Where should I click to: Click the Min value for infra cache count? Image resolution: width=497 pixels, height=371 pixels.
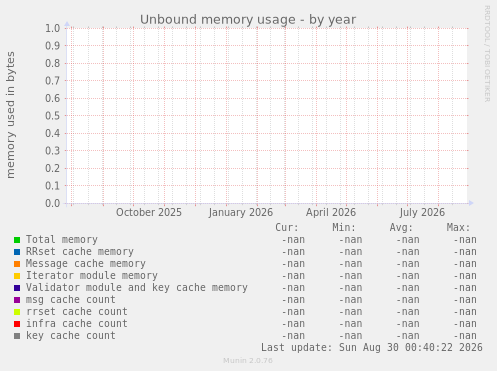(351, 324)
